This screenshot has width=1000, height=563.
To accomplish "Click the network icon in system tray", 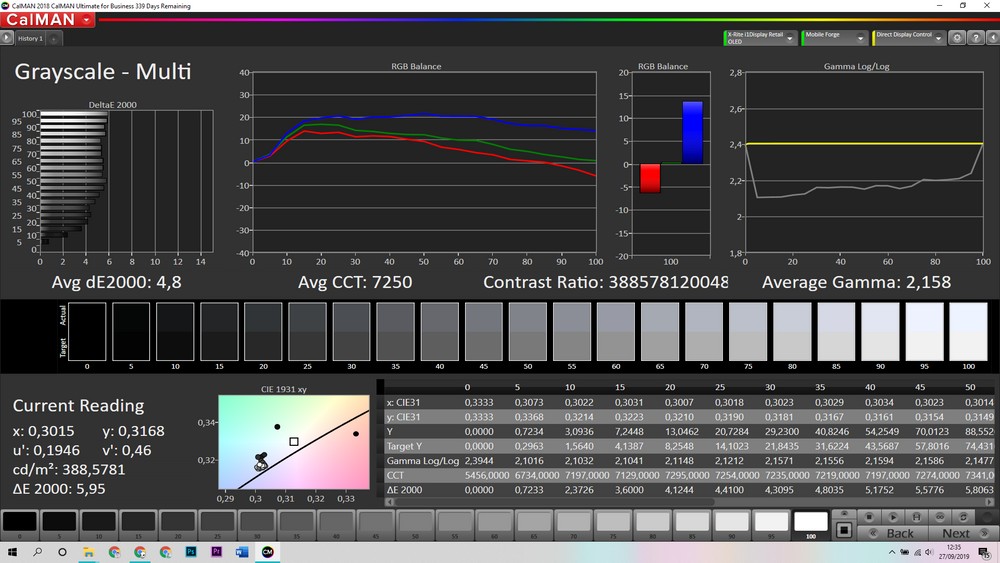I will pos(918,552).
